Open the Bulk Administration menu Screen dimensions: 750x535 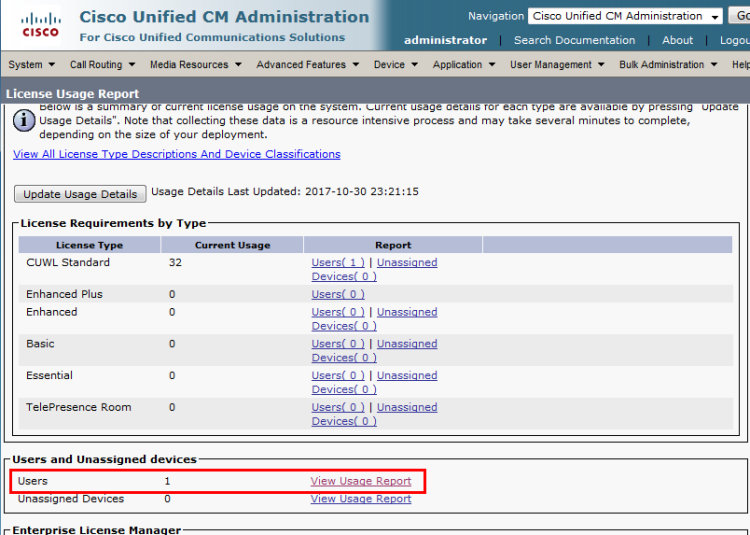(668, 65)
